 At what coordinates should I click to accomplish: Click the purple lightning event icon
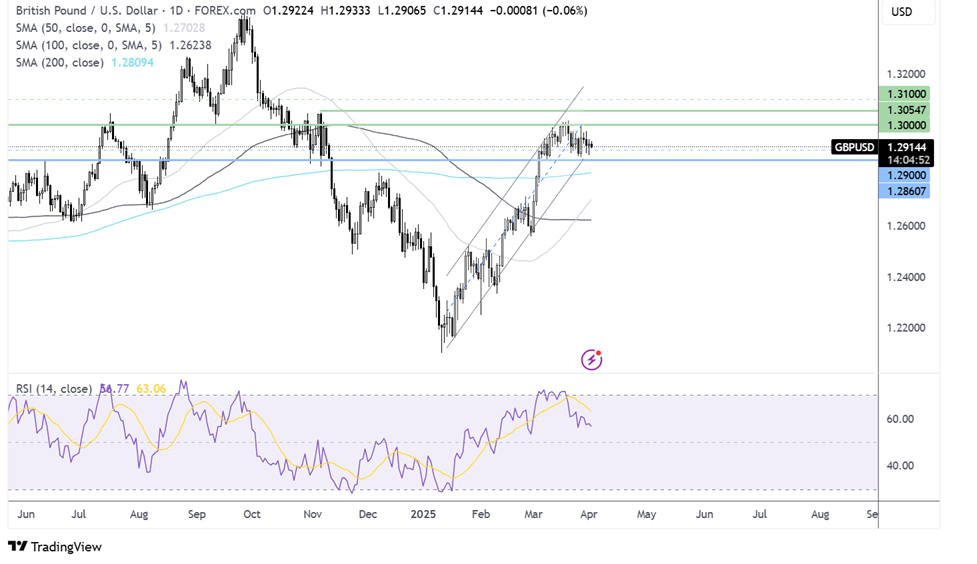591,360
